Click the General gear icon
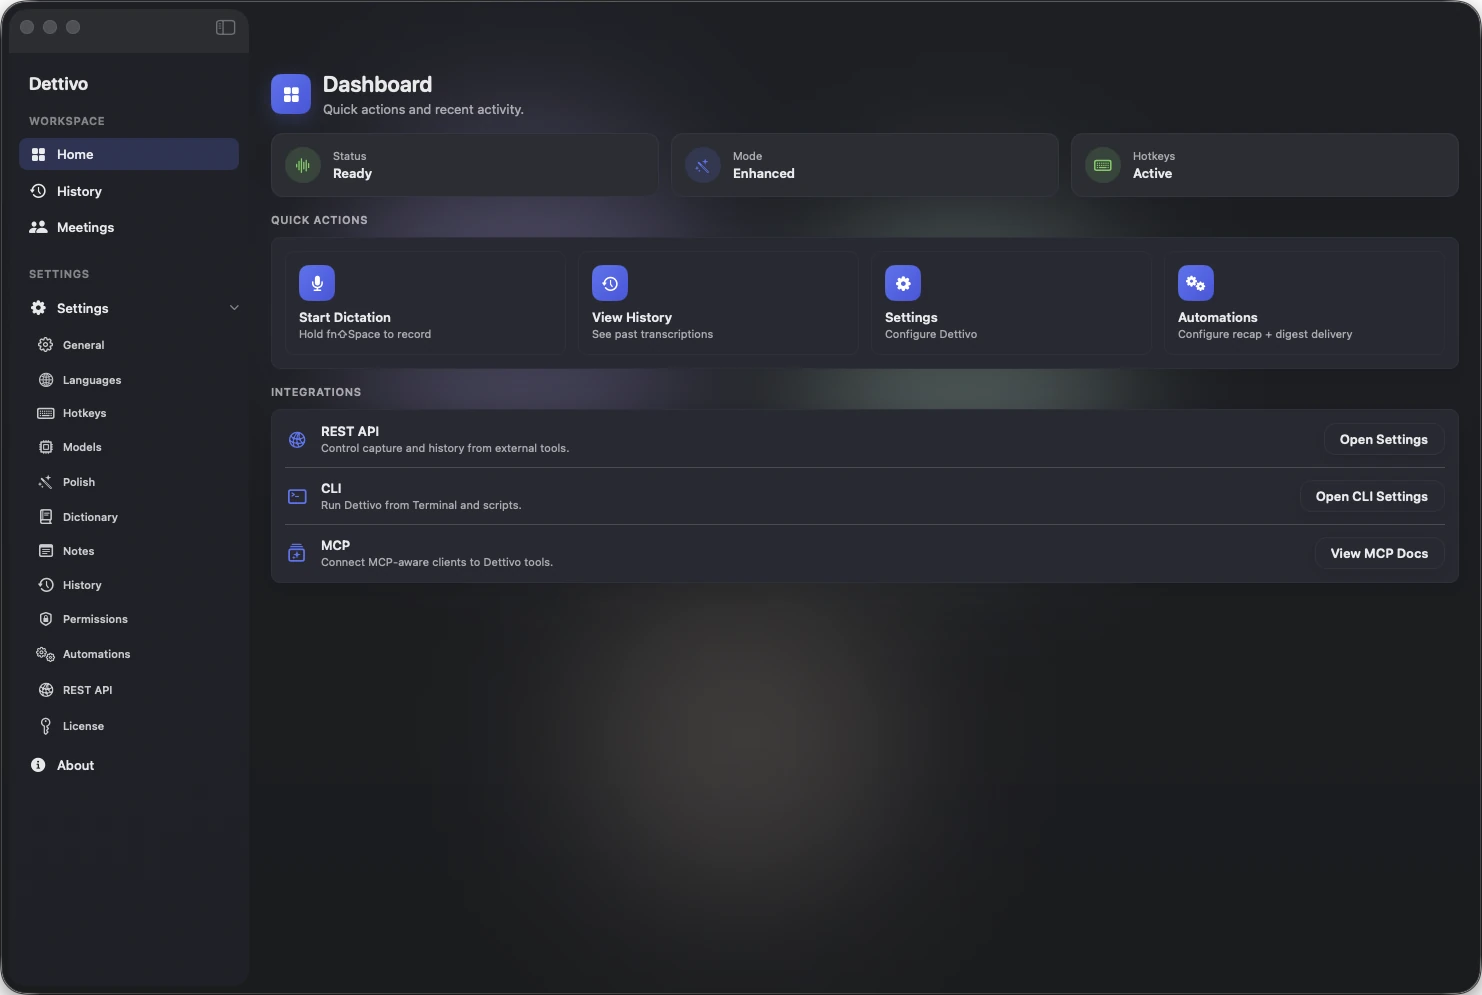This screenshot has height=995, width=1482. pos(45,345)
